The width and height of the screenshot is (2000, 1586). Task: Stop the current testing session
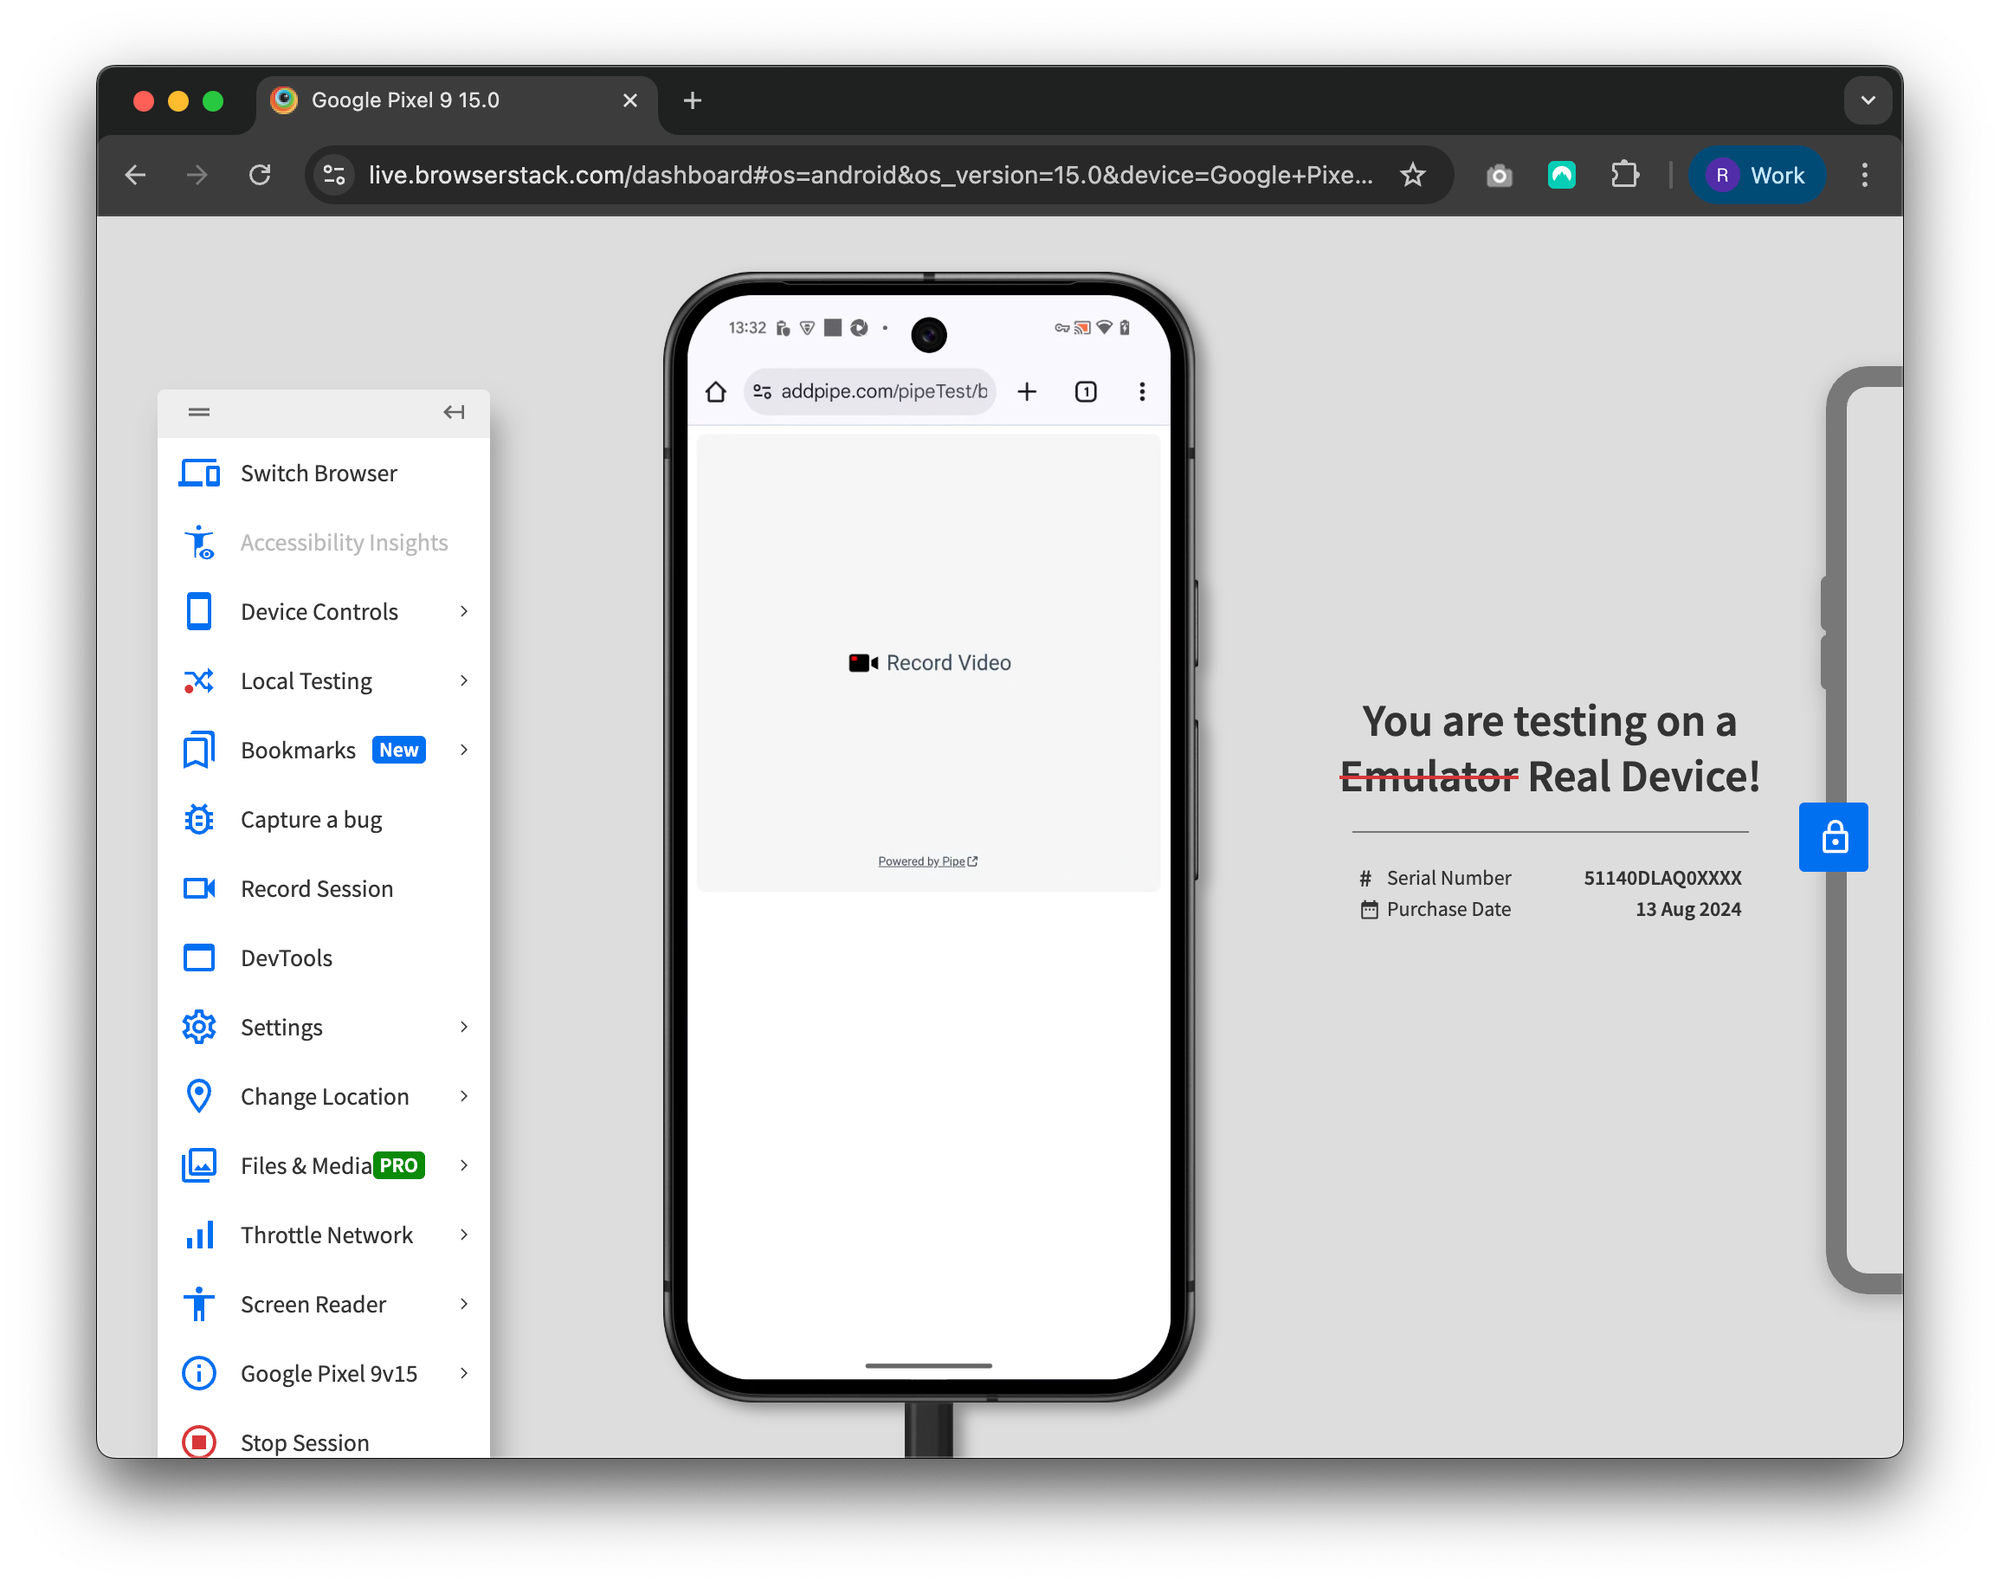[304, 1442]
